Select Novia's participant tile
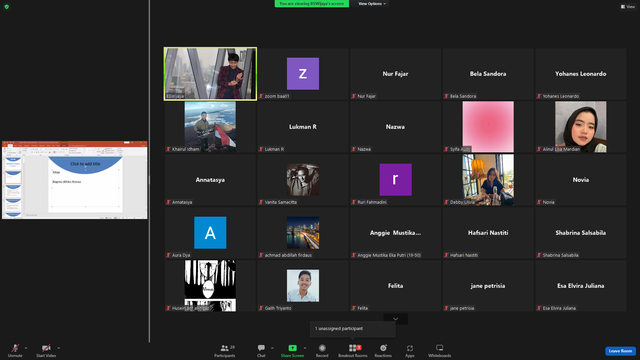The image size is (640, 360). point(581,180)
